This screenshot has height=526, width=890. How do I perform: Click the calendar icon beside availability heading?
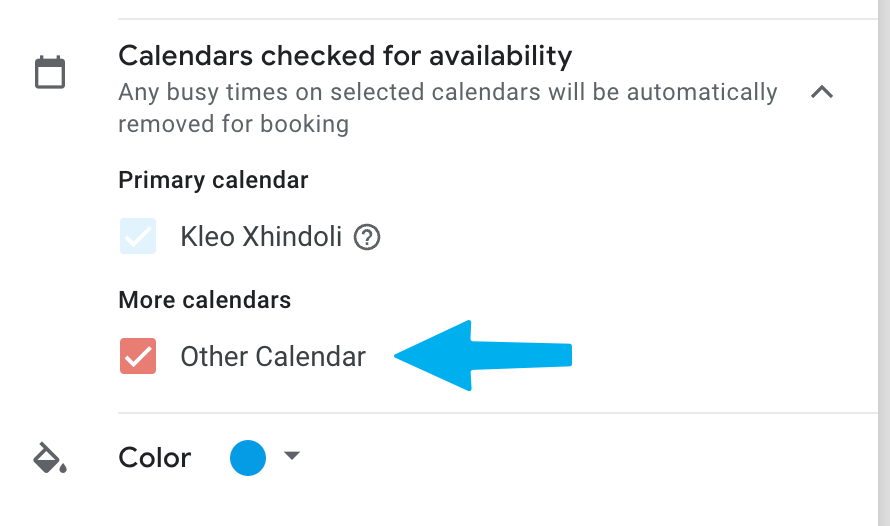click(x=50, y=73)
